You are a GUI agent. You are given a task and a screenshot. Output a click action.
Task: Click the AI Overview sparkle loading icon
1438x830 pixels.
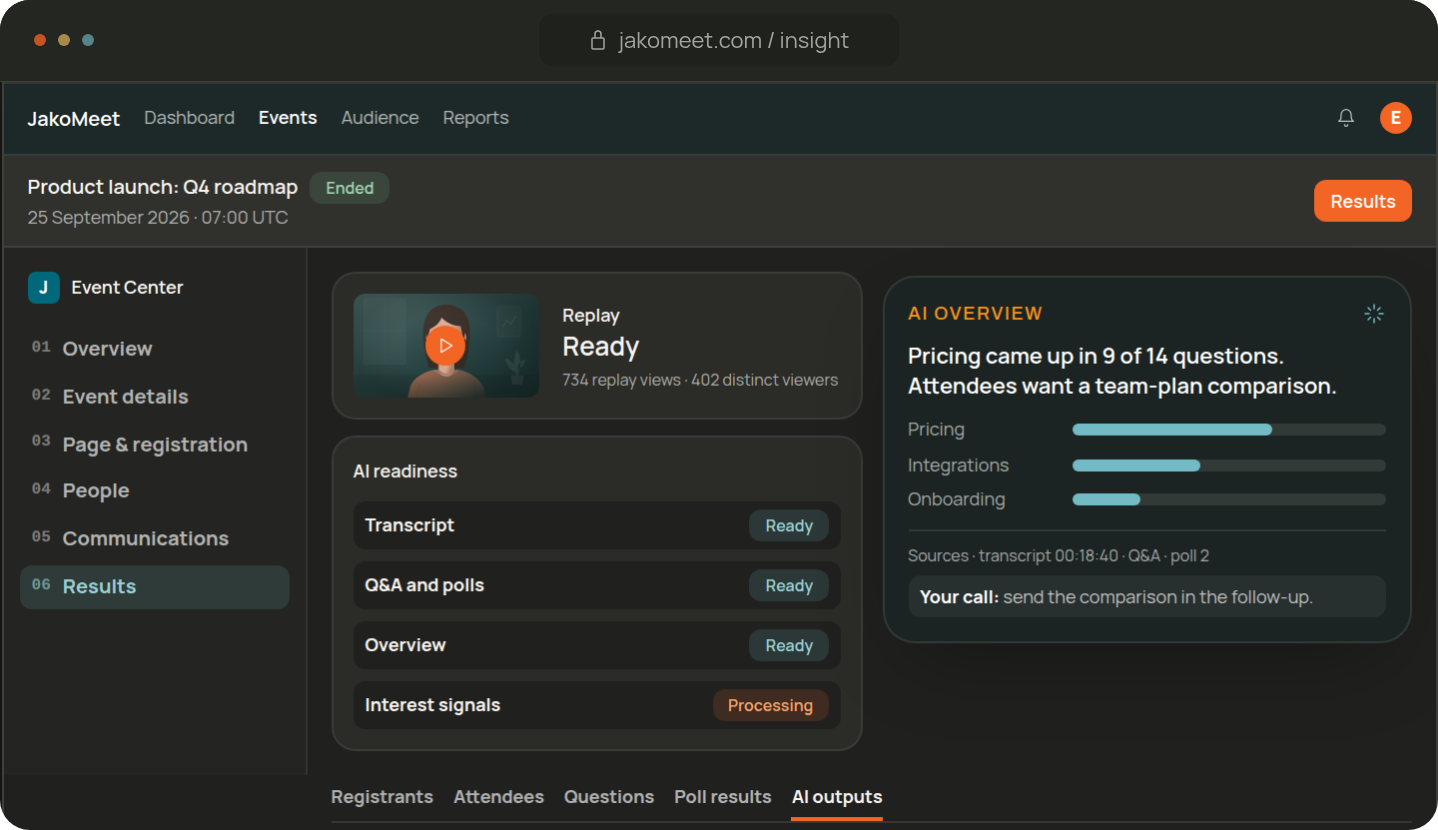click(1374, 314)
